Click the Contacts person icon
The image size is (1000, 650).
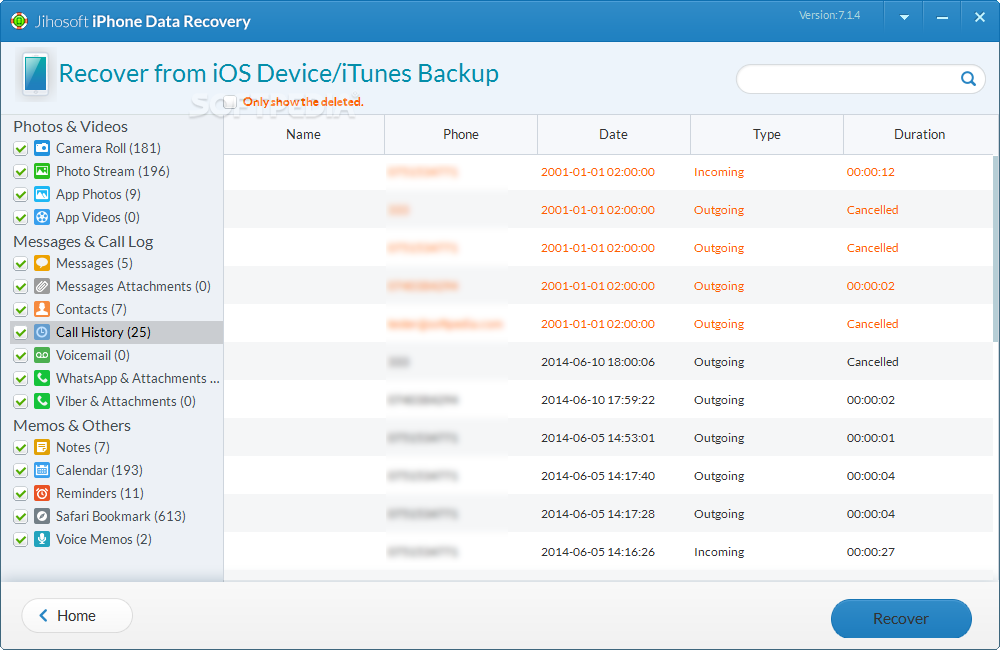point(42,309)
